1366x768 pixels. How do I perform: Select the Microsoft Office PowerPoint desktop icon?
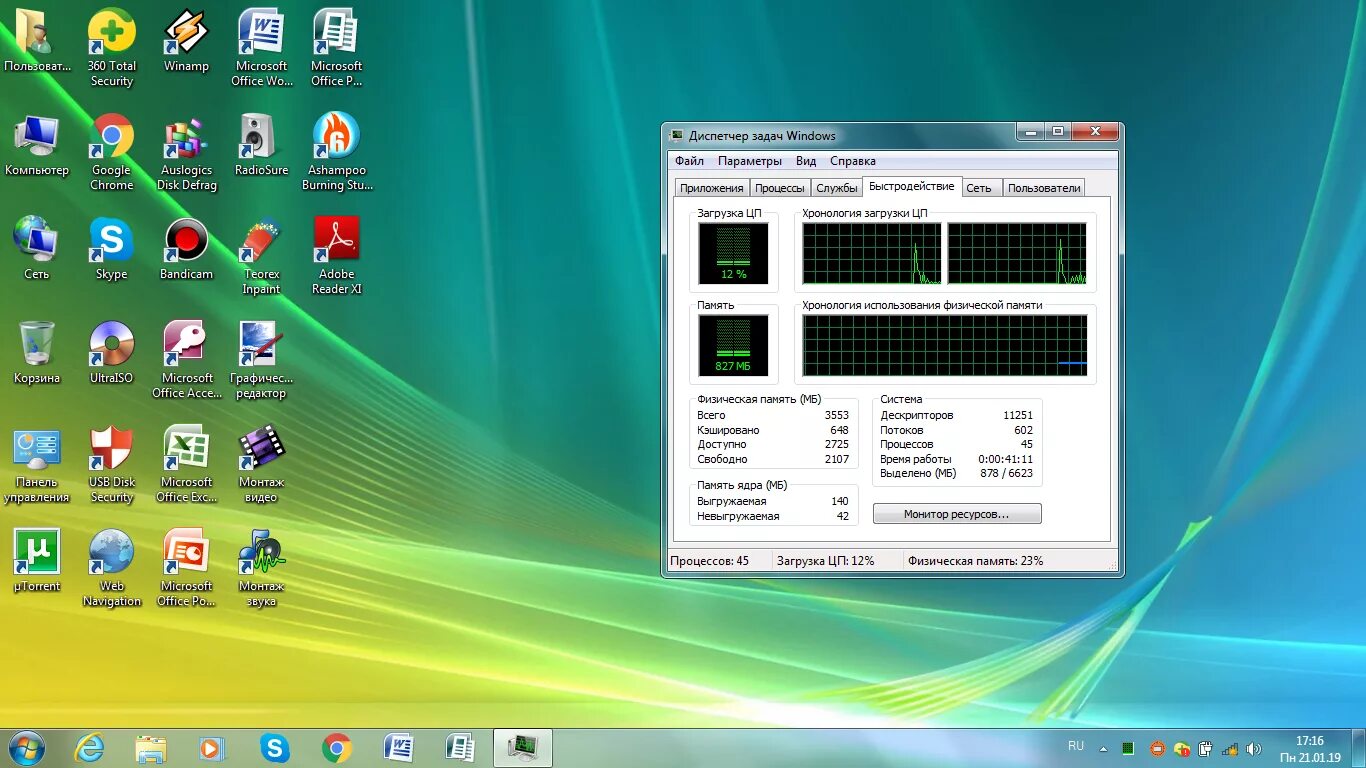click(x=186, y=568)
